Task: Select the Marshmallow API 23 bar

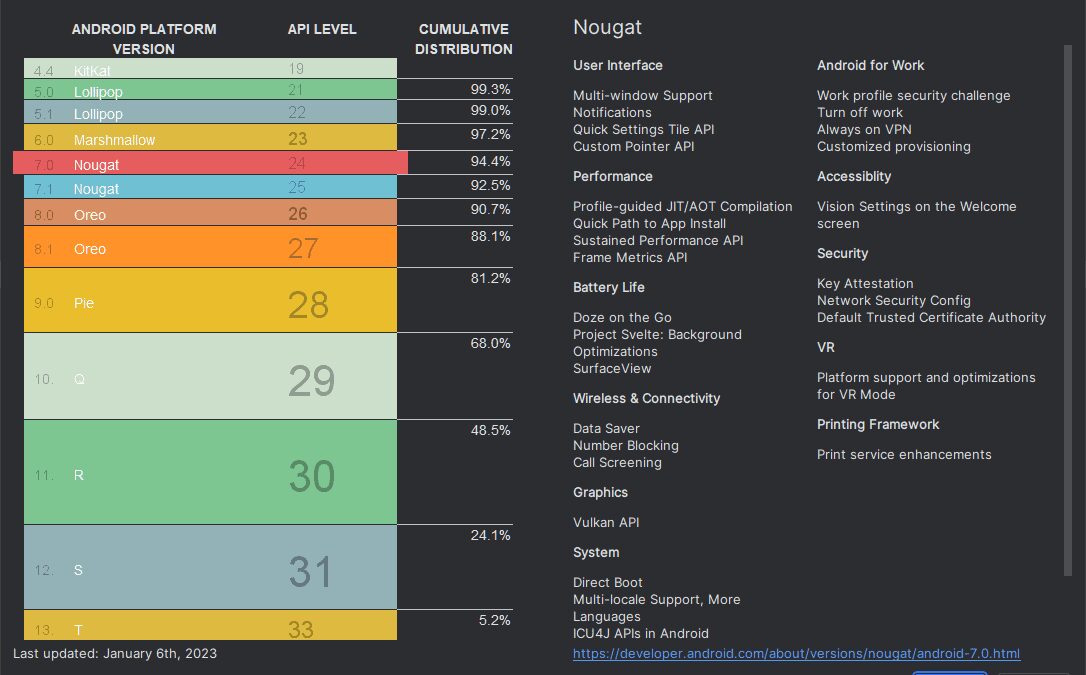Action: [x=210, y=137]
